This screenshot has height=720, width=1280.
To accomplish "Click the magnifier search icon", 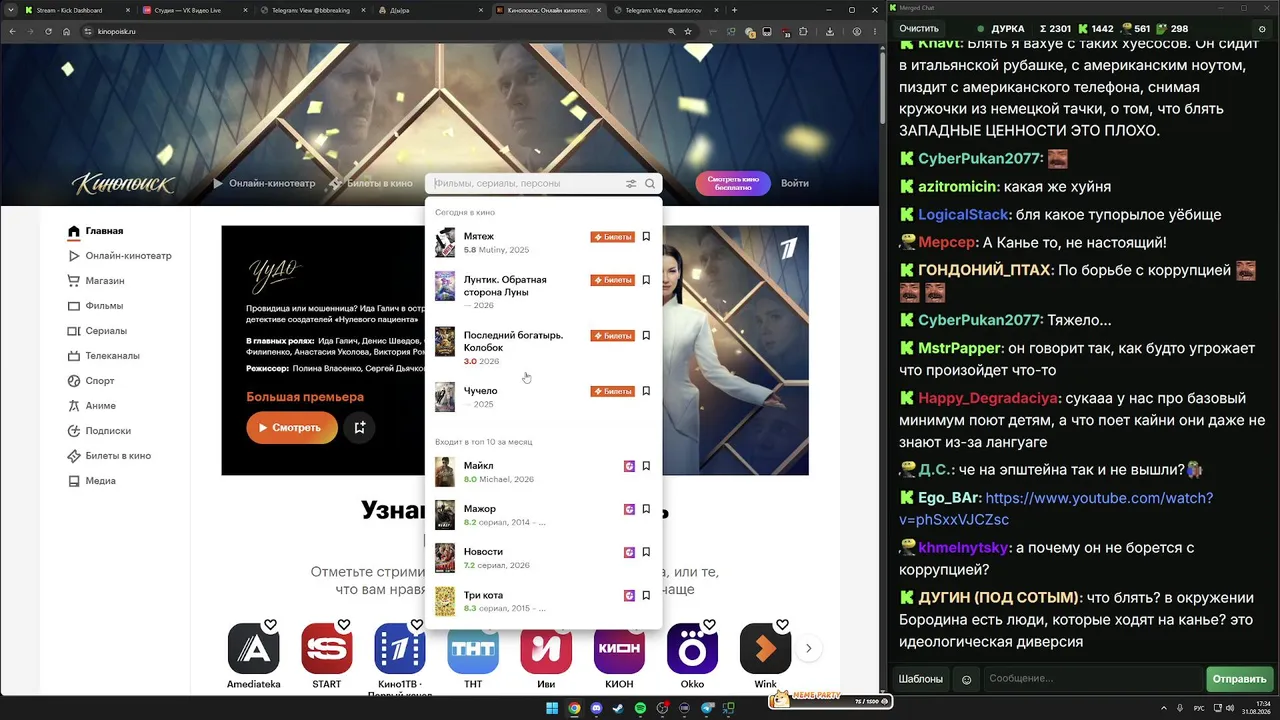I will click(650, 184).
